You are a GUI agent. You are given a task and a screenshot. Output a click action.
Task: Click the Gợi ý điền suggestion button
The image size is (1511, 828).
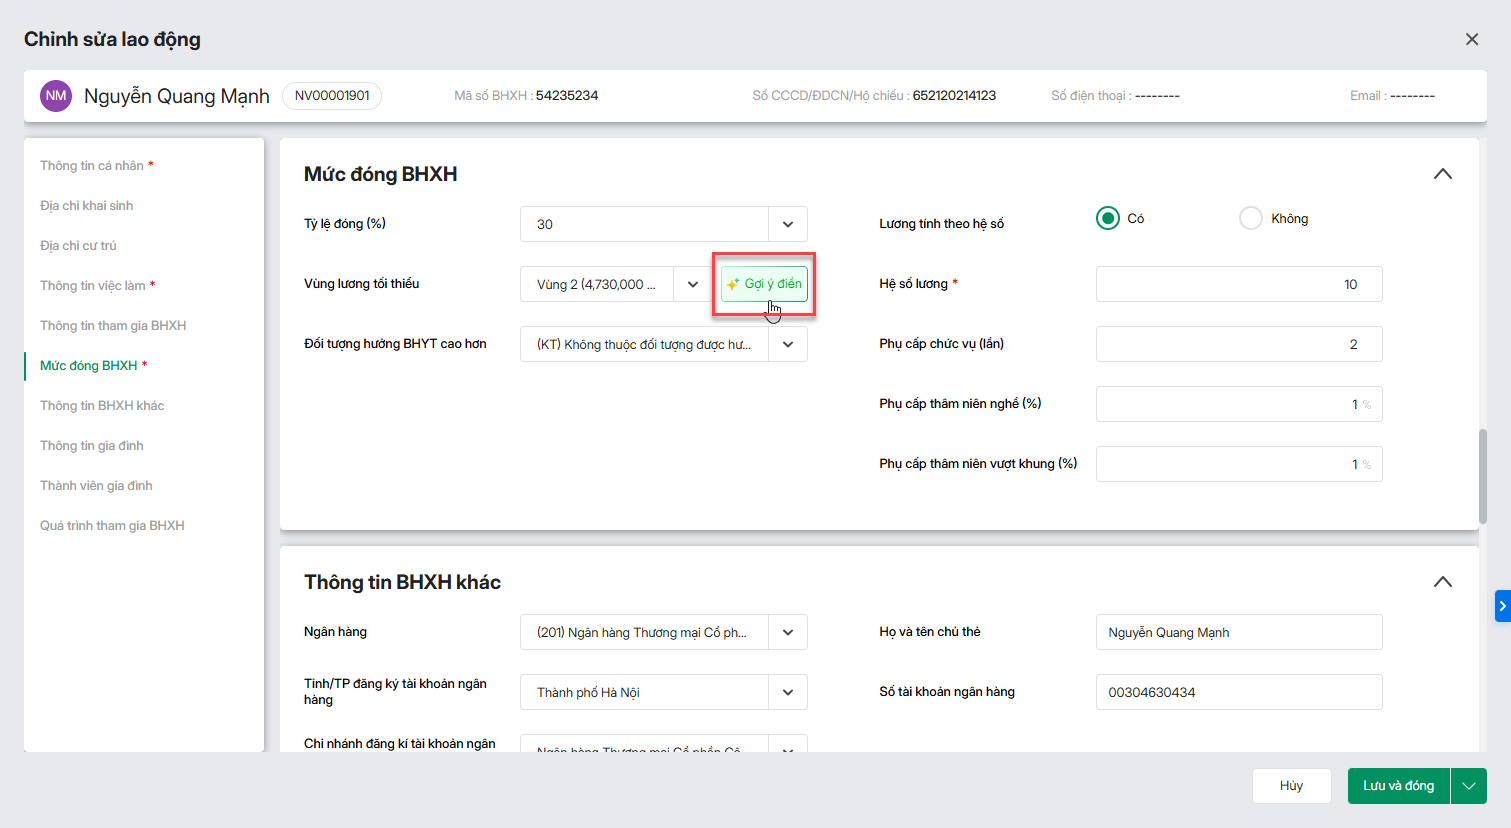[x=764, y=284]
